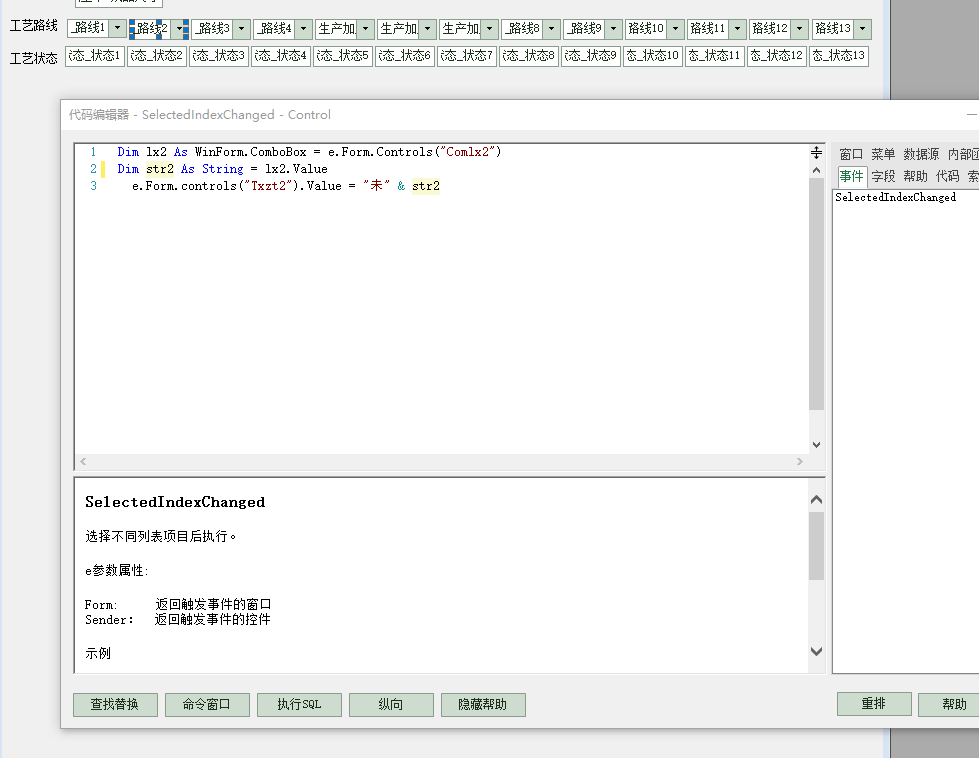
Task: Select the 事件 tab
Action: [851, 176]
